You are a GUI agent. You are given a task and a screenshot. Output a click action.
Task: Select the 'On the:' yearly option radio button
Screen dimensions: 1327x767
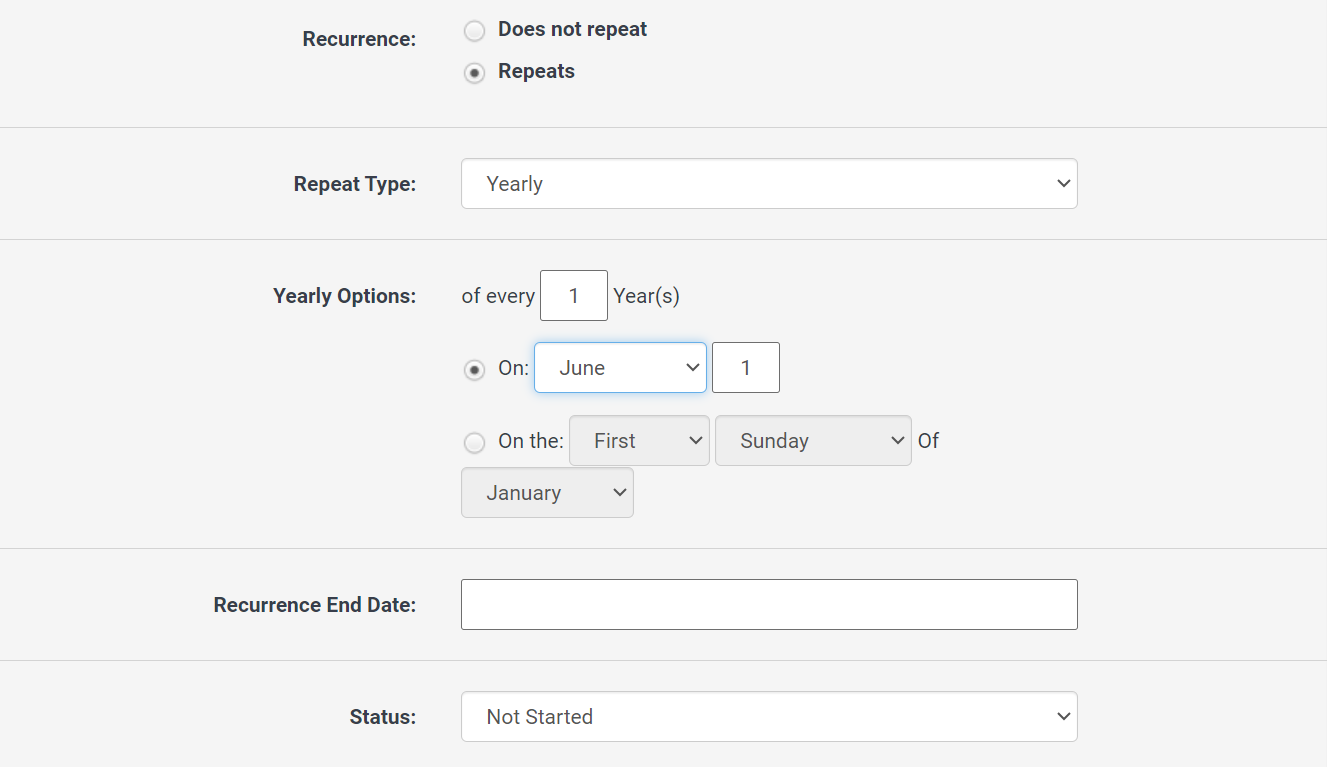[474, 442]
